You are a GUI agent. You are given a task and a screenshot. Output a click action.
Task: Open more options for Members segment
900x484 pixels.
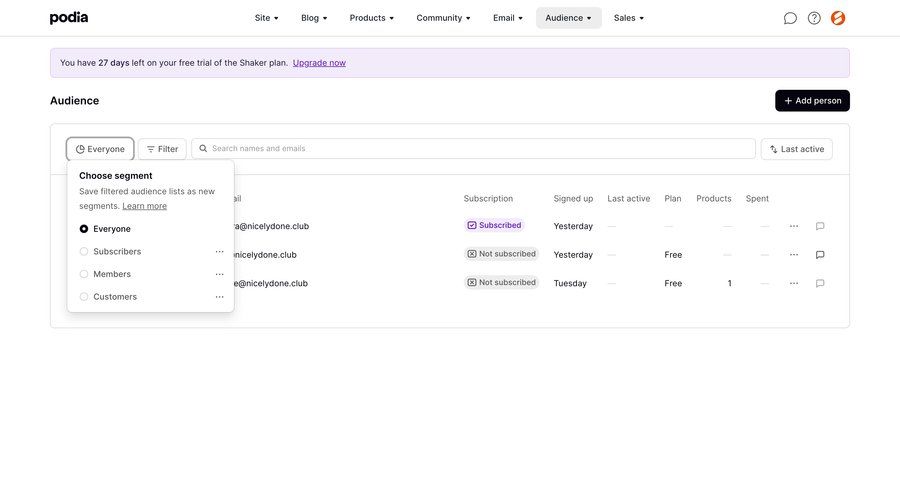click(x=219, y=274)
